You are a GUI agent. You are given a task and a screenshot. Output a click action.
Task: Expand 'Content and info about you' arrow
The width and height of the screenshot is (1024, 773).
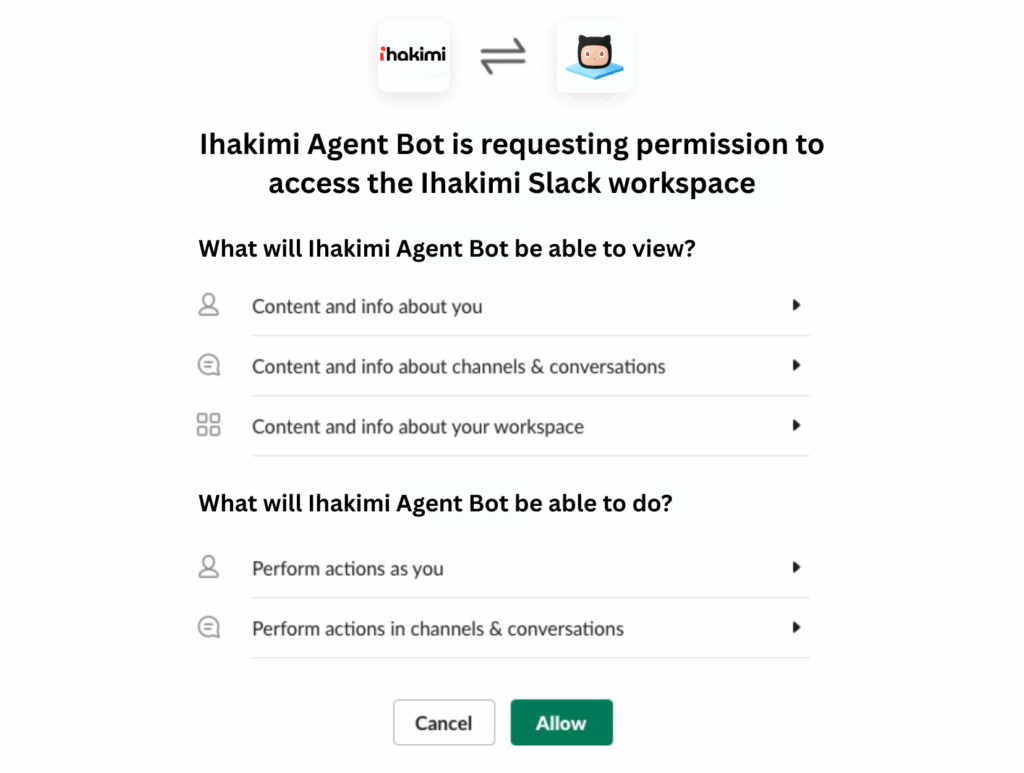(x=796, y=305)
